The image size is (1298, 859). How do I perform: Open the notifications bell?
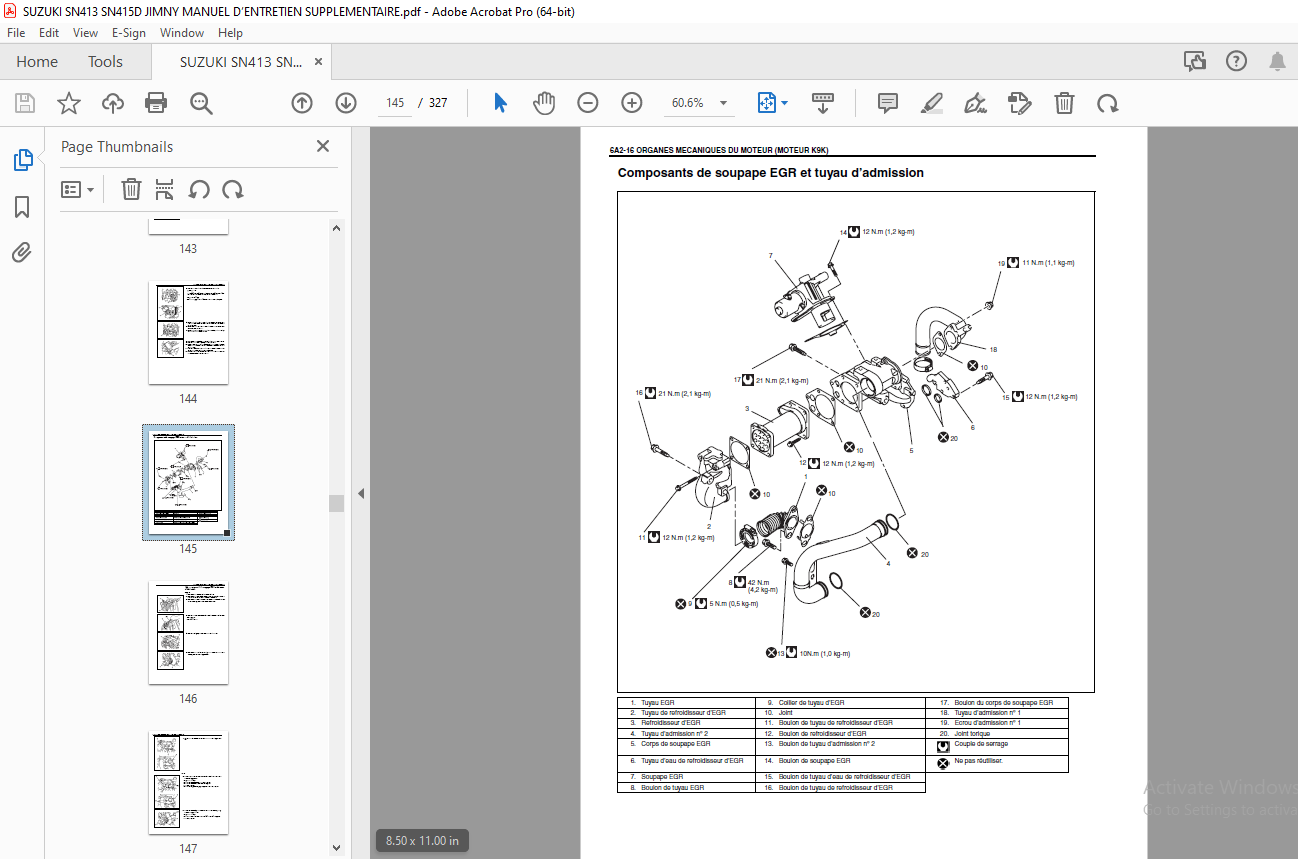(x=1277, y=61)
